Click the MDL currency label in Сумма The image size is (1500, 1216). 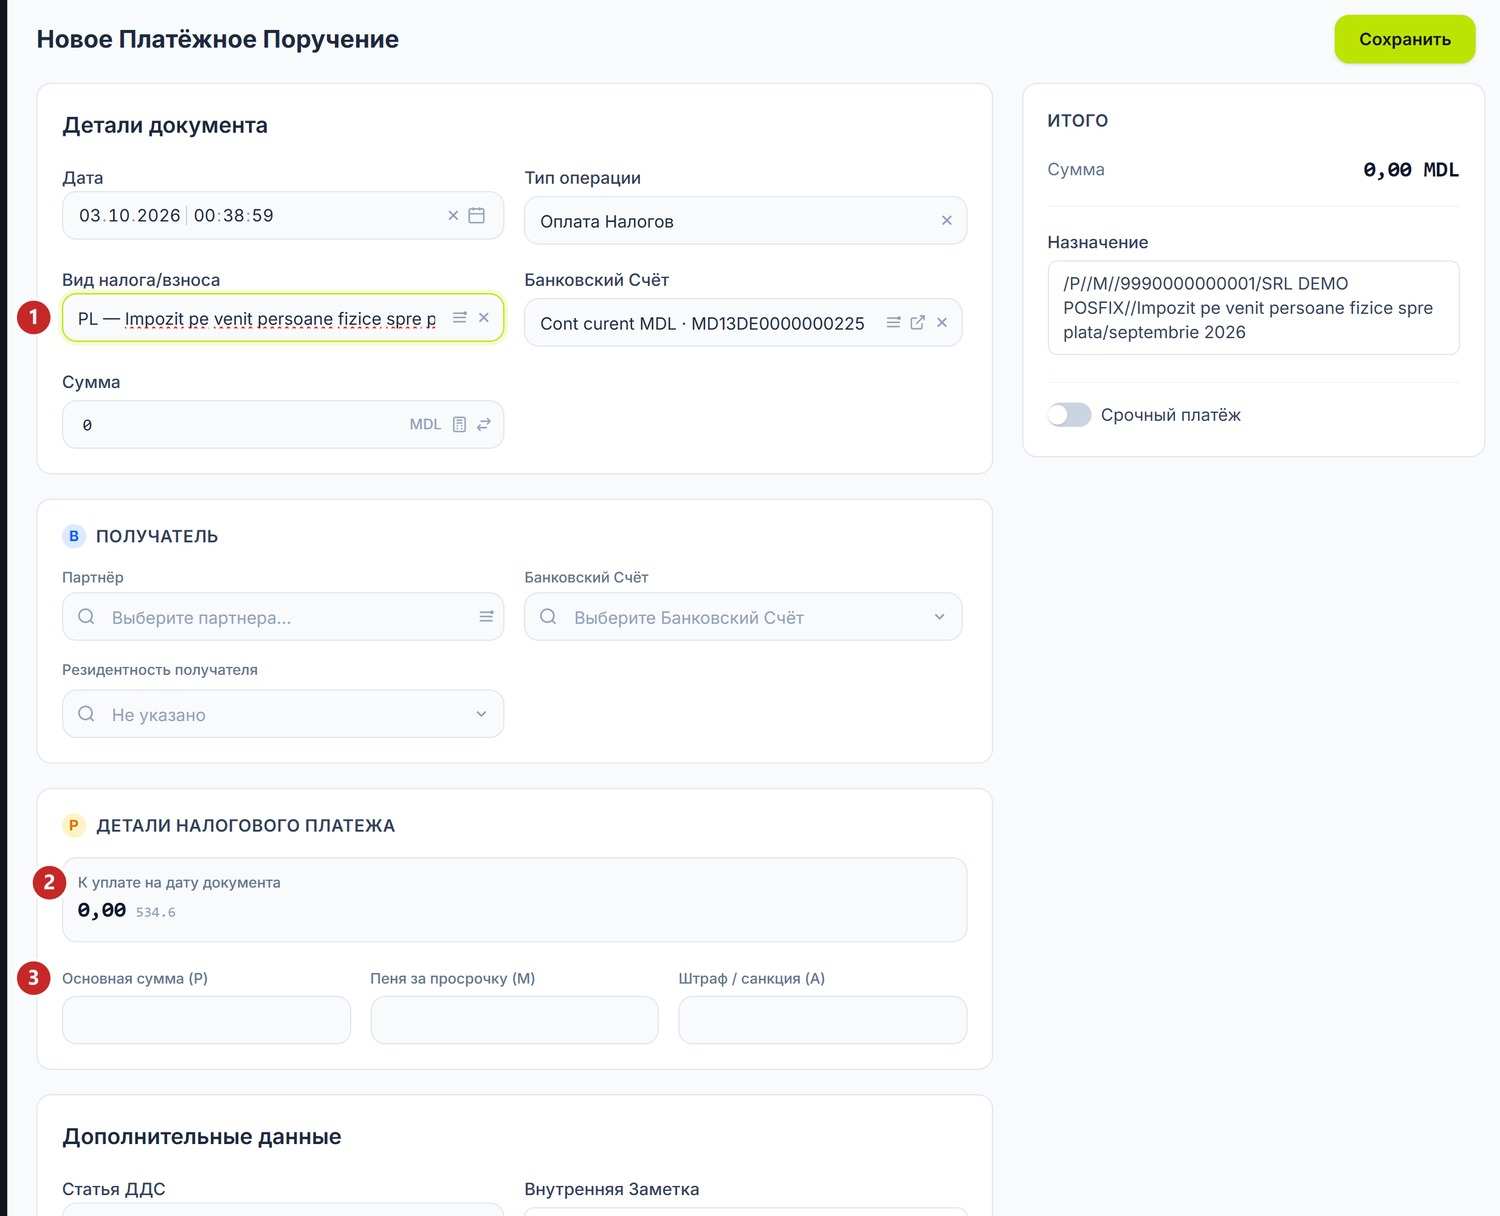pos(425,425)
